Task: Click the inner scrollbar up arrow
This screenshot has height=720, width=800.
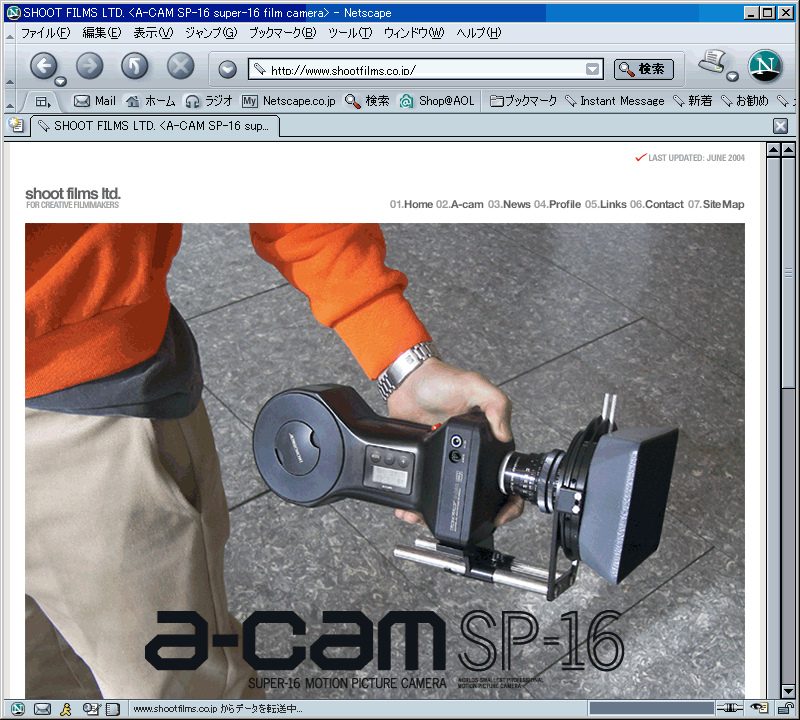Action: pos(773,150)
